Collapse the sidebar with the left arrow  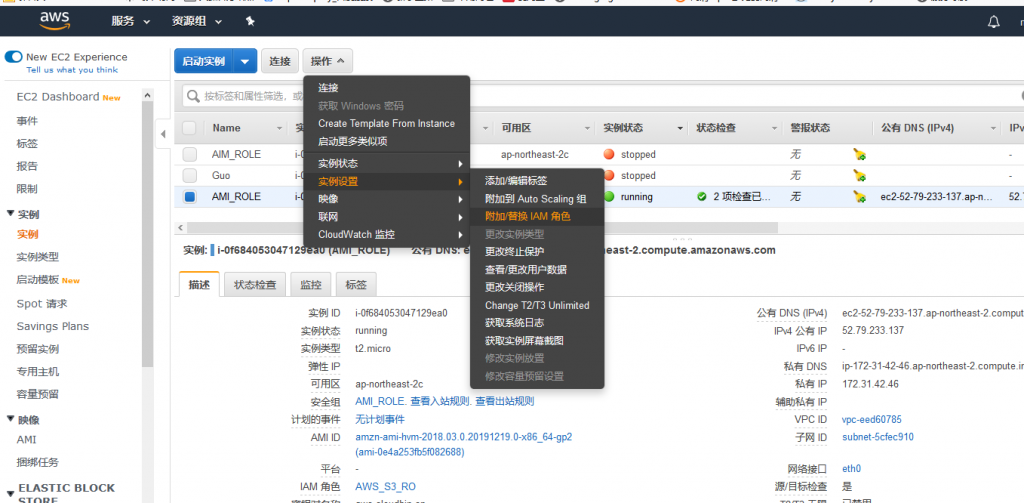pos(163,134)
